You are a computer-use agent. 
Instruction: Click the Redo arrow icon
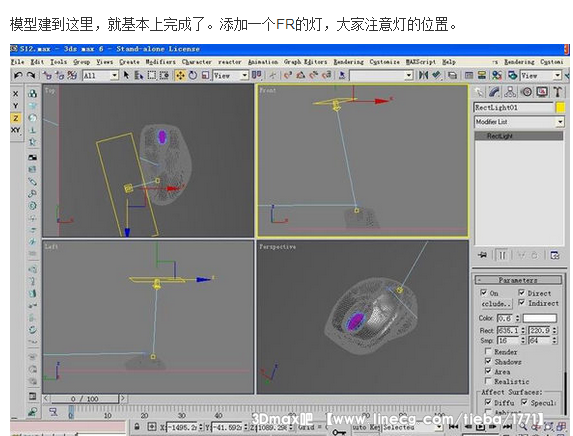pyautogui.click(x=31, y=75)
